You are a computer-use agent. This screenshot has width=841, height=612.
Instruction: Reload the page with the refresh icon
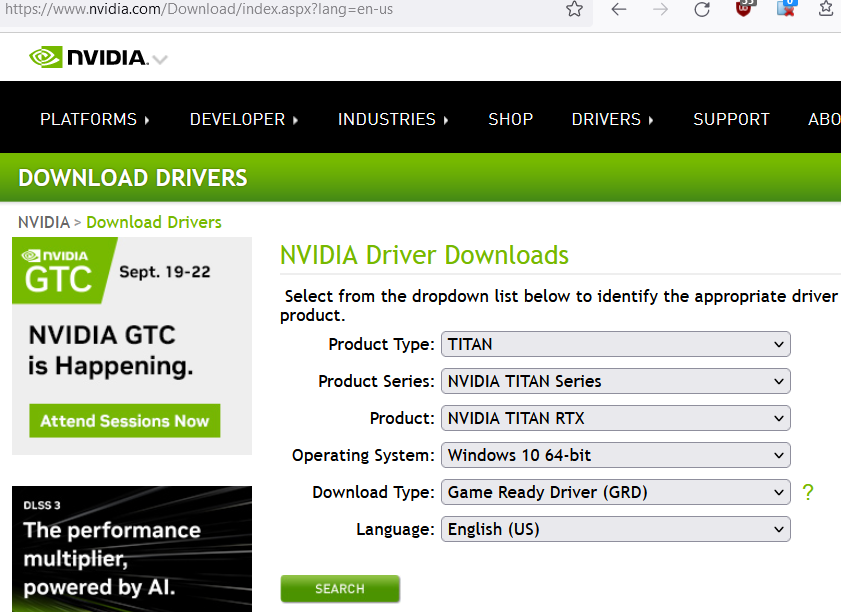[x=702, y=9]
